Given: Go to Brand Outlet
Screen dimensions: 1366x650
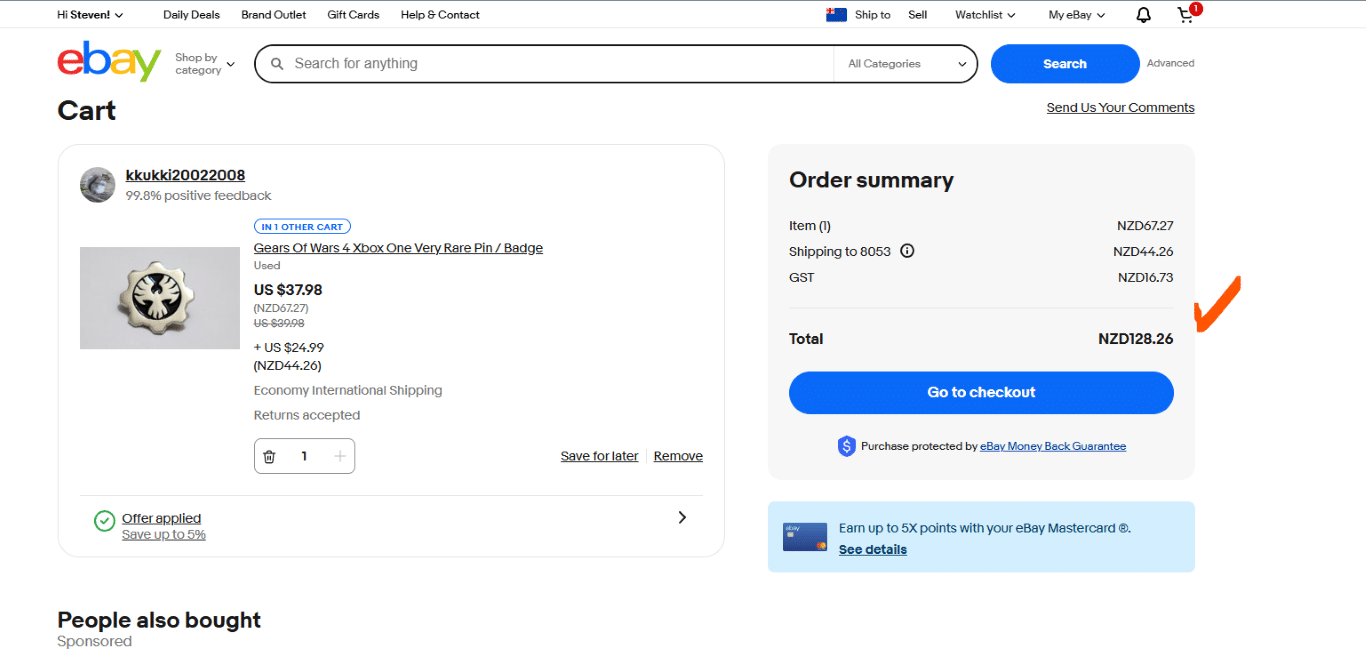Looking at the screenshot, I should pyautogui.click(x=274, y=15).
